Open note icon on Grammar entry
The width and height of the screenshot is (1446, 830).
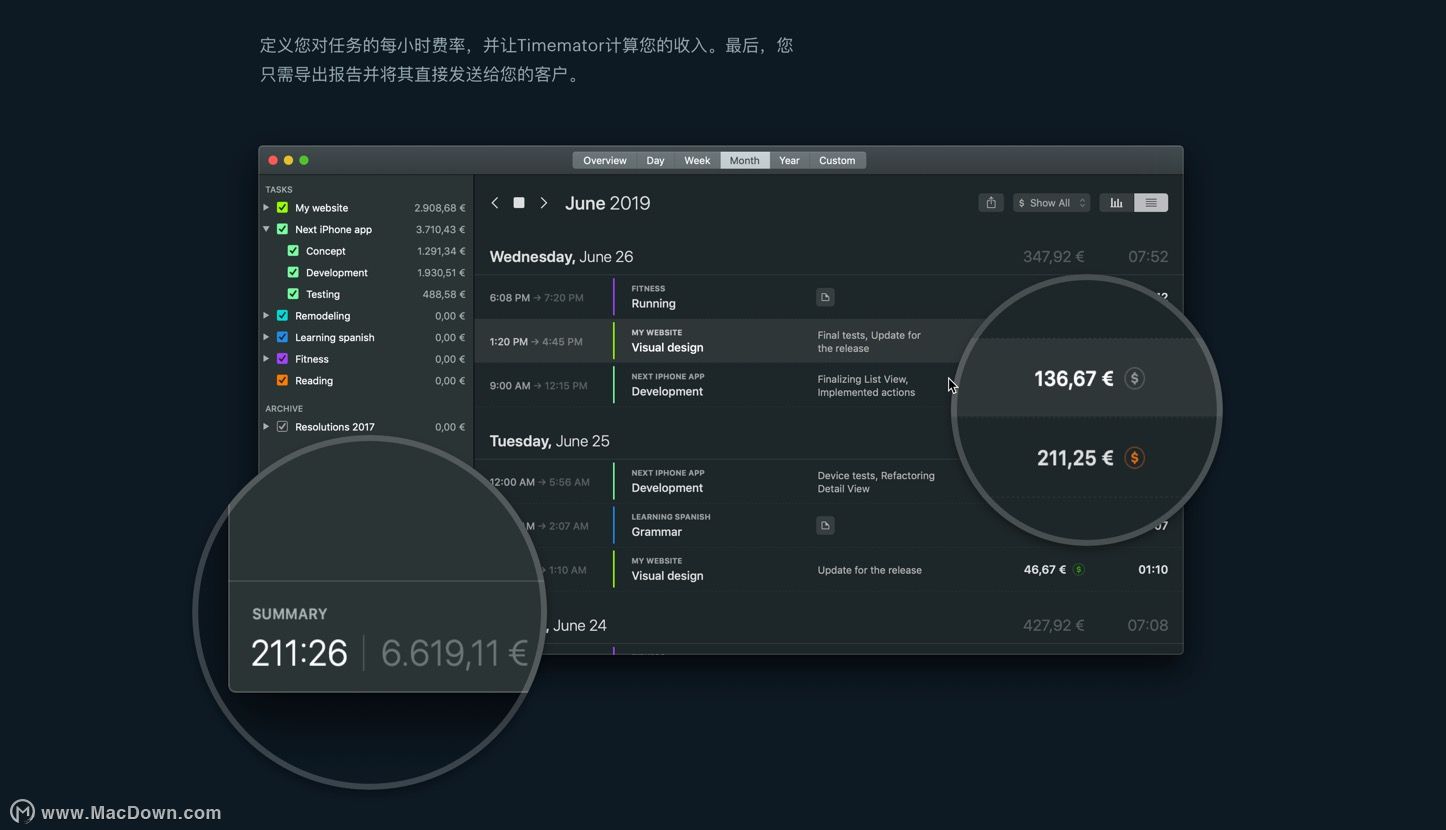(825, 525)
